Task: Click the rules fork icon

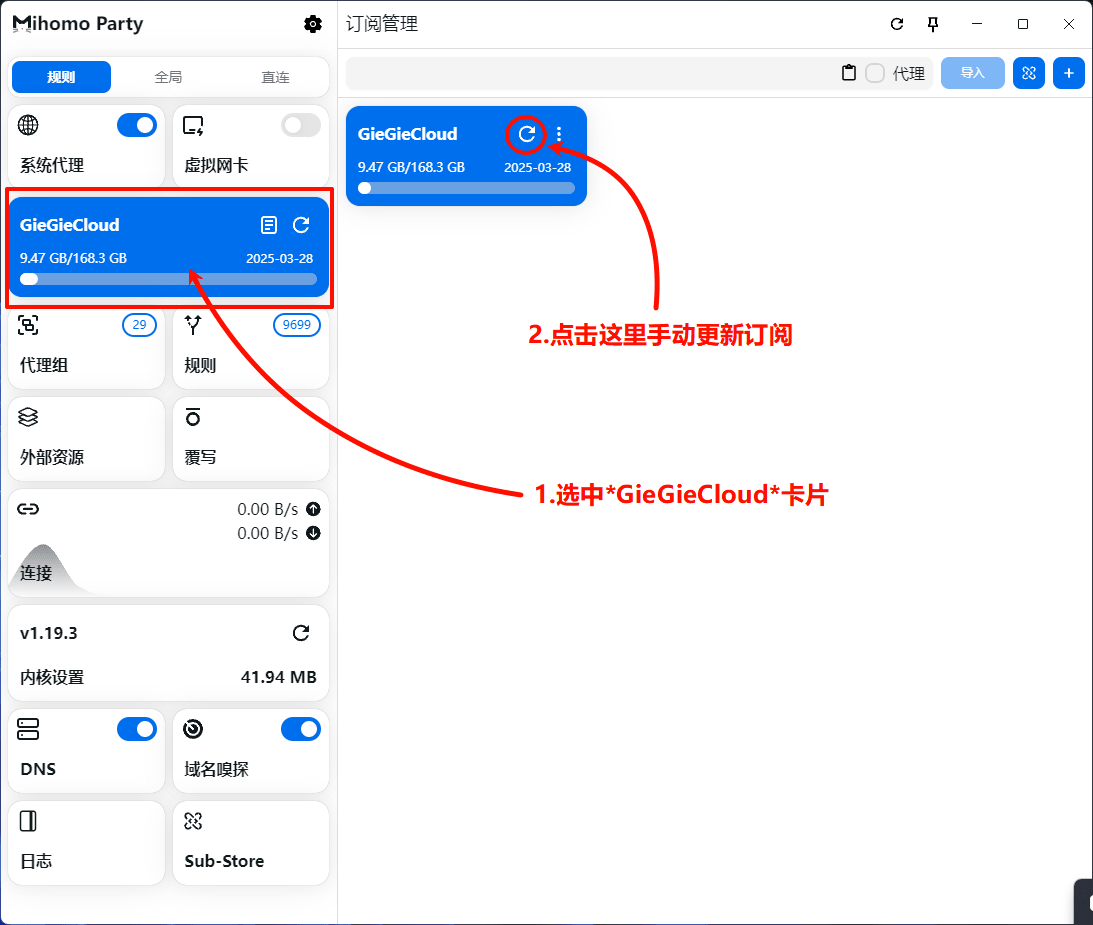Action: [193, 325]
